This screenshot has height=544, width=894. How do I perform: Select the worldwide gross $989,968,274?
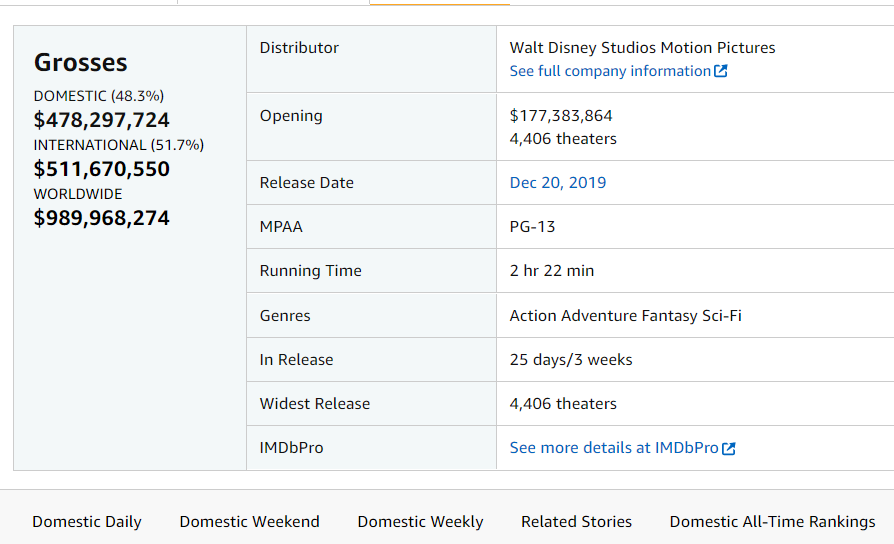101,218
